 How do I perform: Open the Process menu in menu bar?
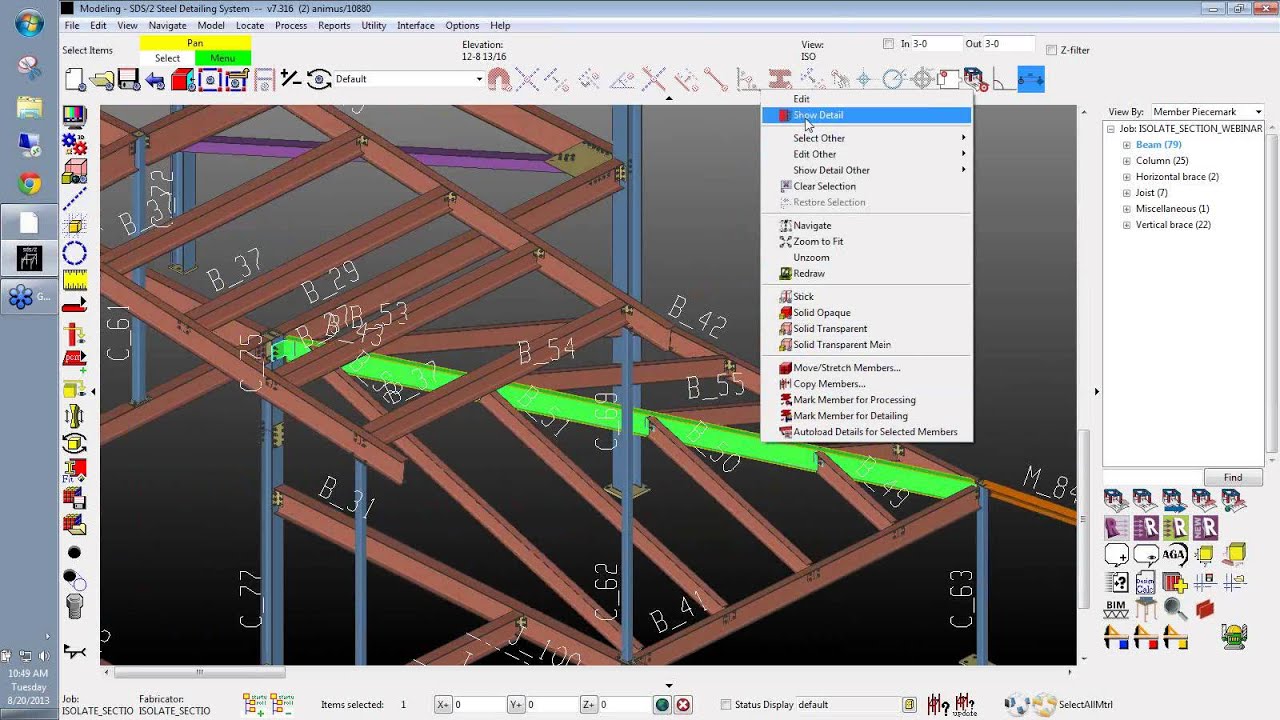coord(291,25)
